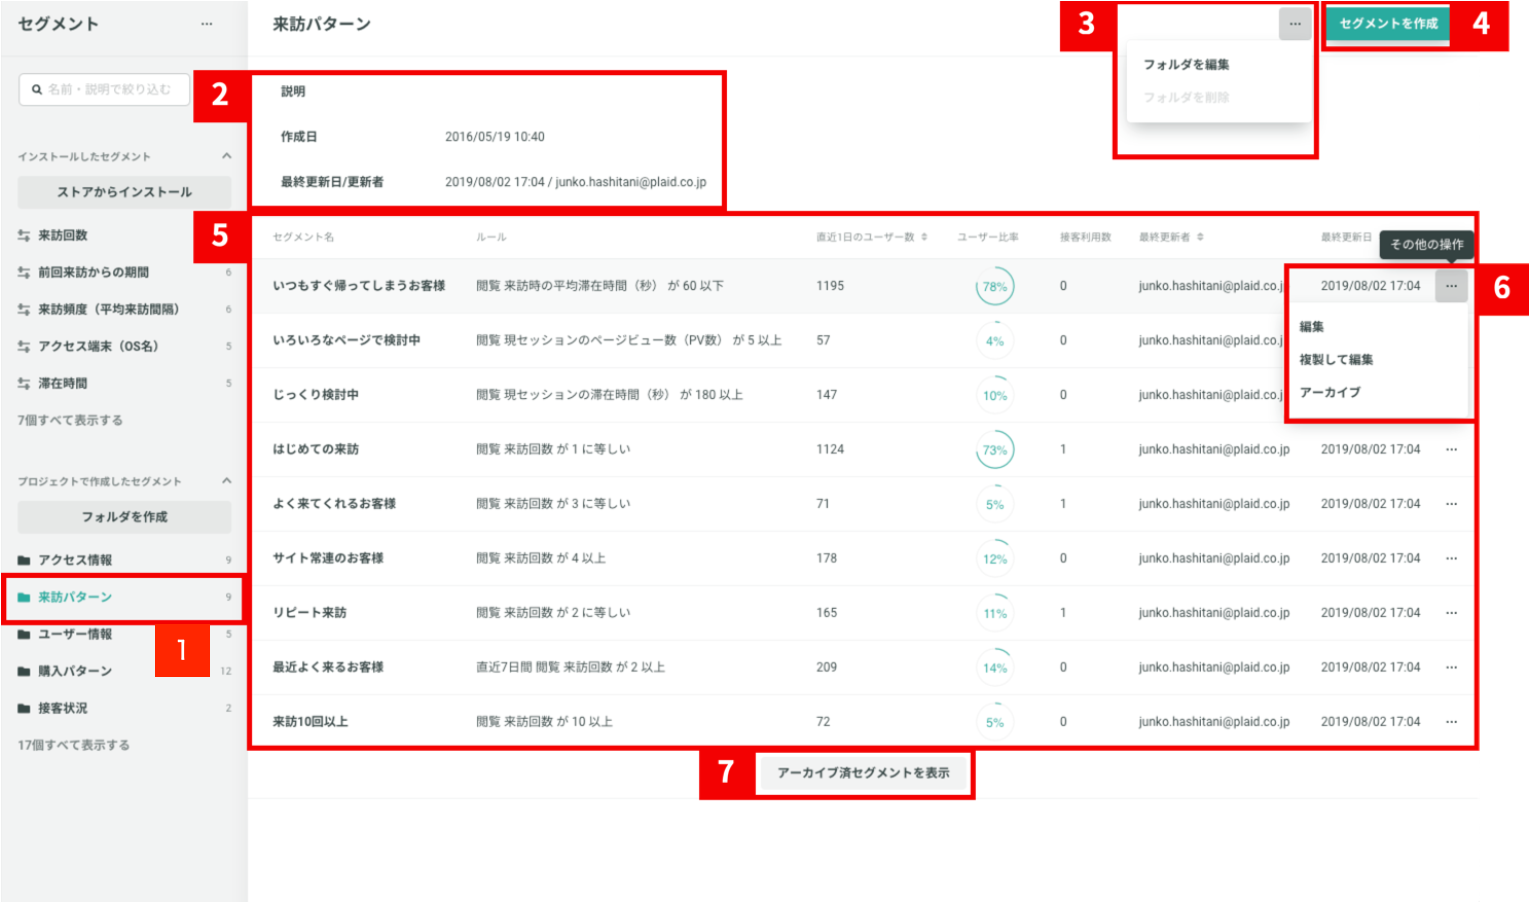Click ellipsis icon next to セグメント title
The height and width of the screenshot is (908, 1532).
tap(206, 24)
